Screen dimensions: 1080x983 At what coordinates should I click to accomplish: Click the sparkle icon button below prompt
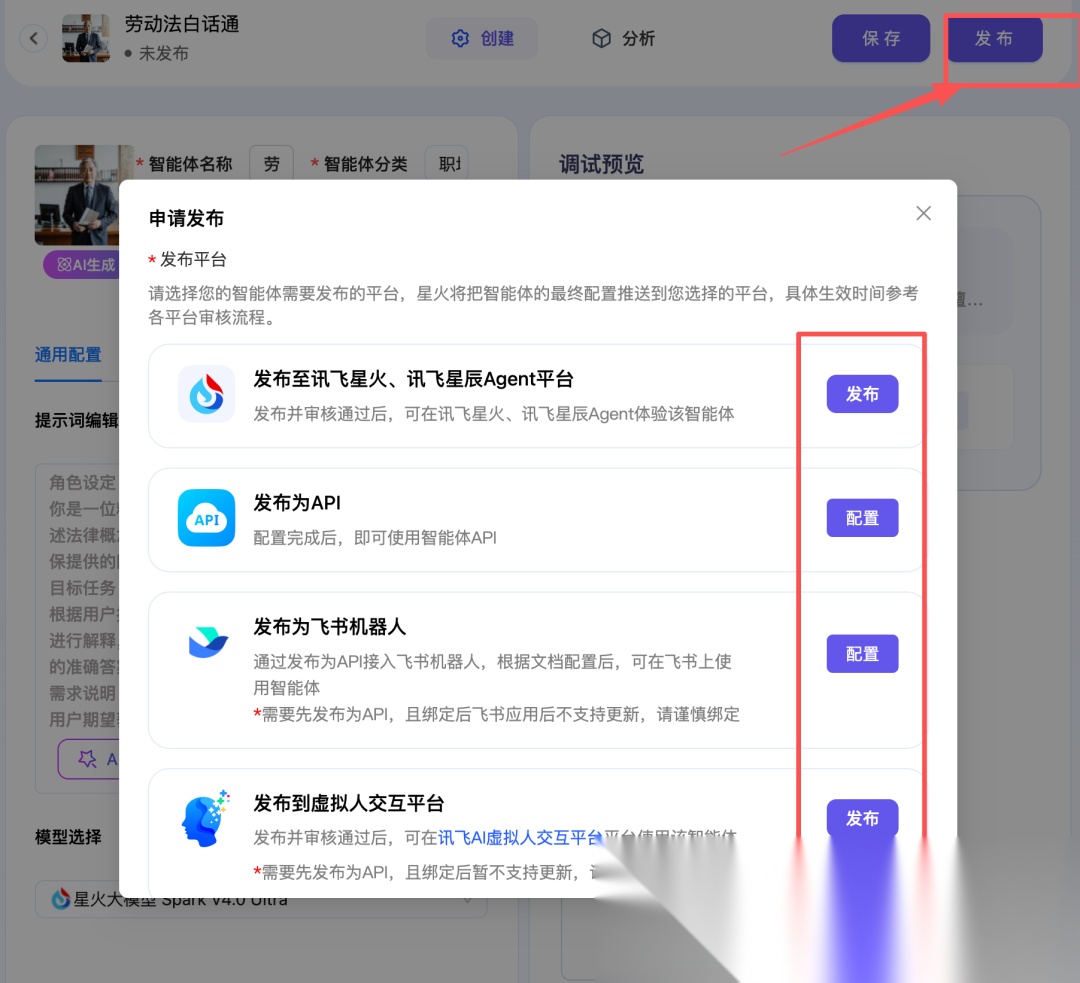coord(88,759)
